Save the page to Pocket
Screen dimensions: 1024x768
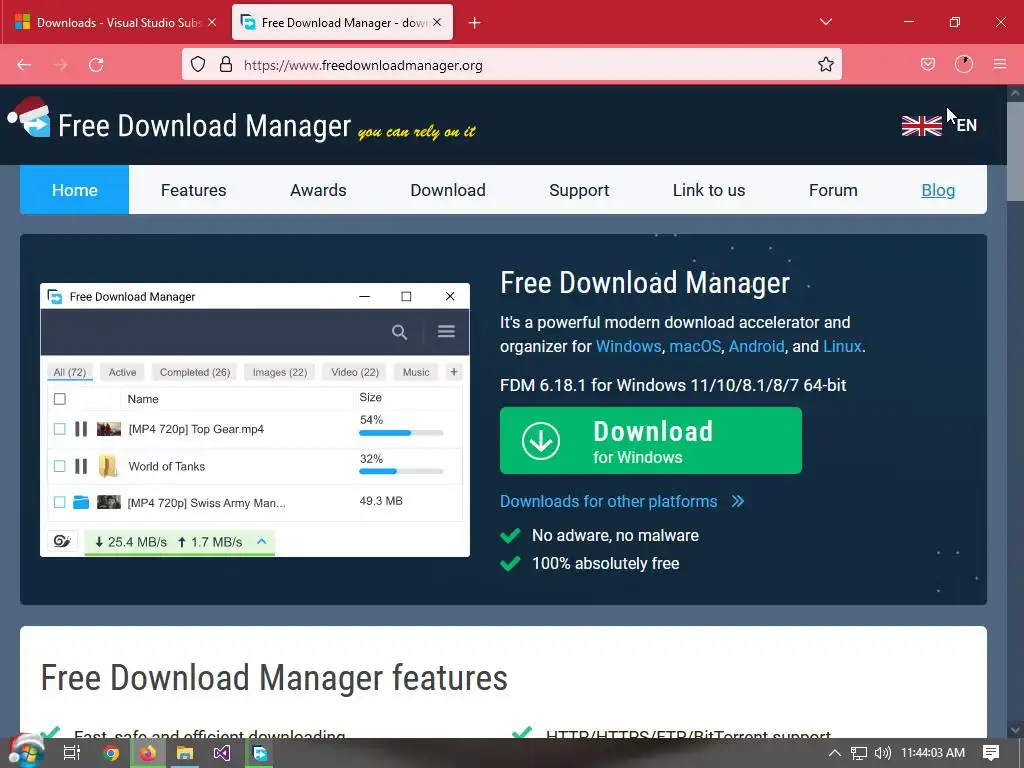(928, 64)
